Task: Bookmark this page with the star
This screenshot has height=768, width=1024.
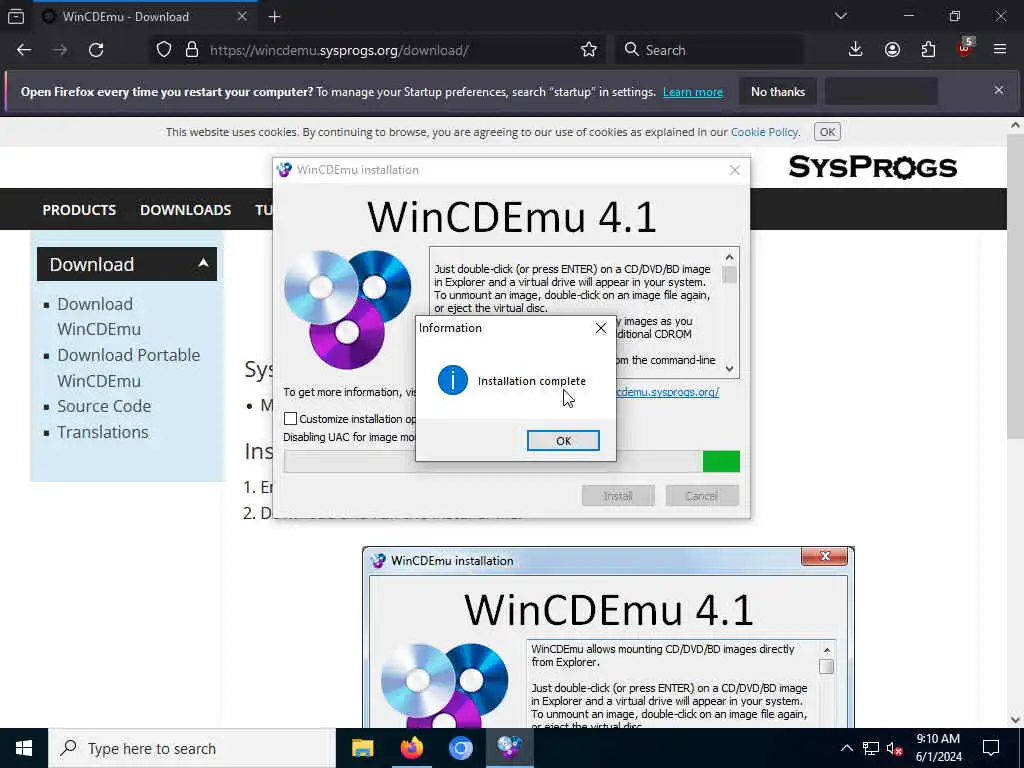Action: tap(589, 50)
